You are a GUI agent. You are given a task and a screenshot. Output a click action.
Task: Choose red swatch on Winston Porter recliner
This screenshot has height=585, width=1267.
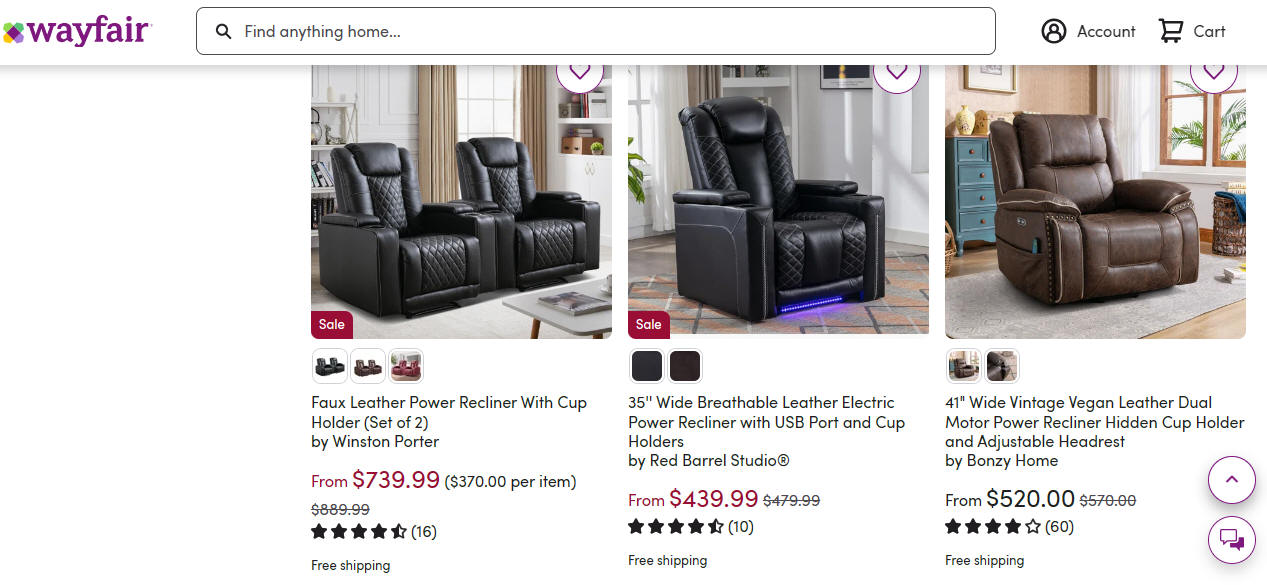(406, 366)
